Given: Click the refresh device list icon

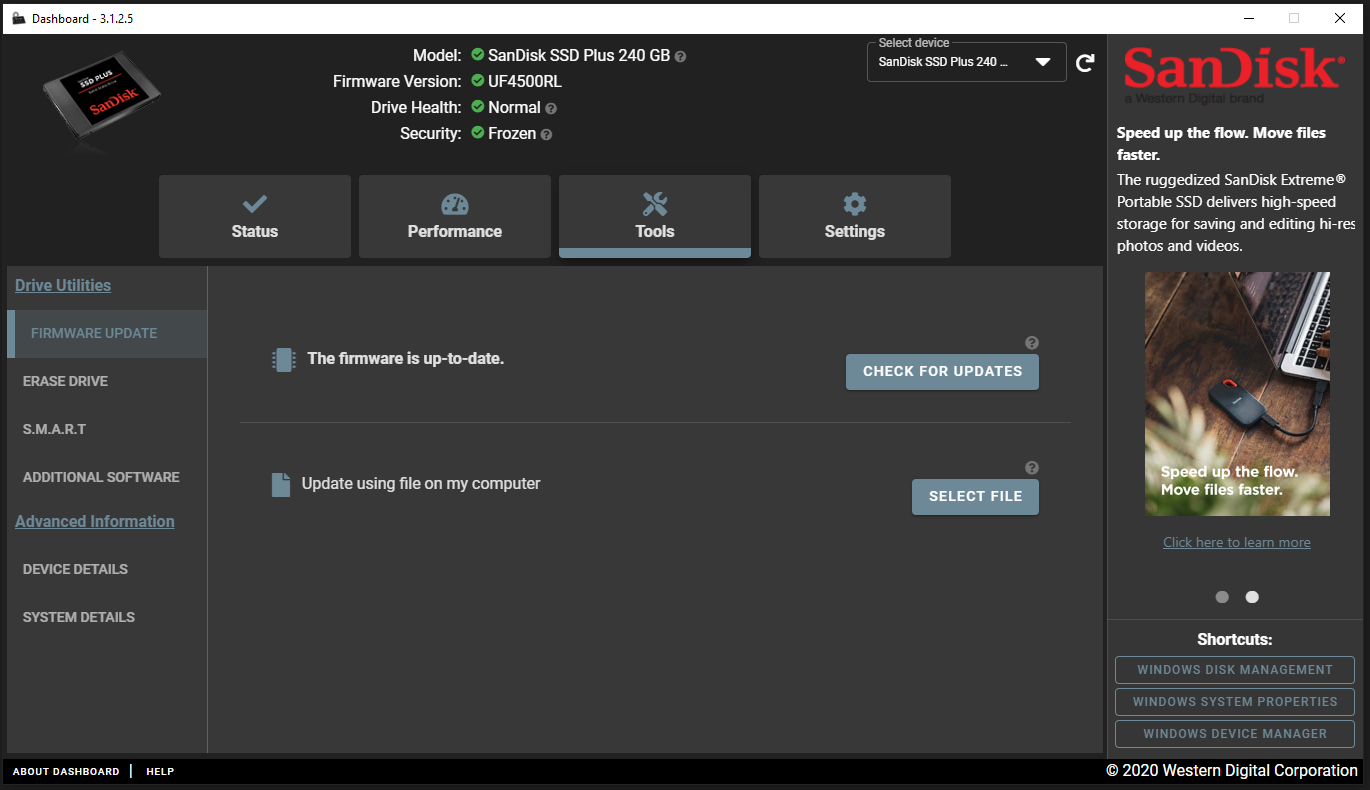Looking at the screenshot, I should click(x=1085, y=64).
